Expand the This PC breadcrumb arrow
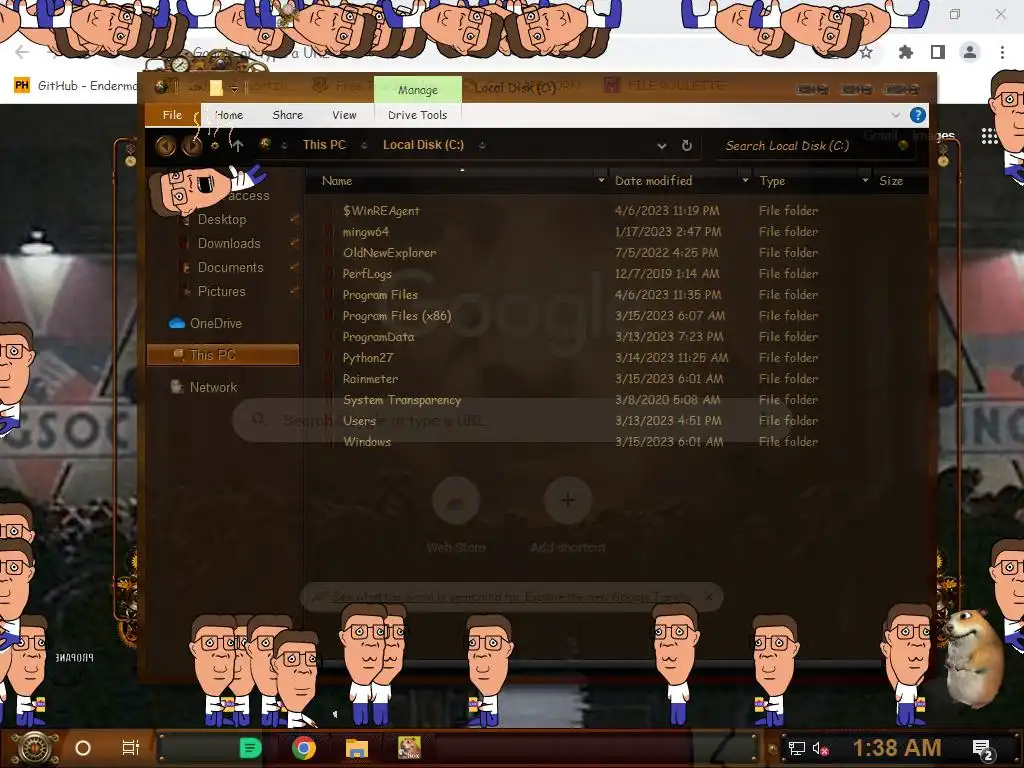Image resolution: width=1024 pixels, height=768 pixels. [x=364, y=146]
